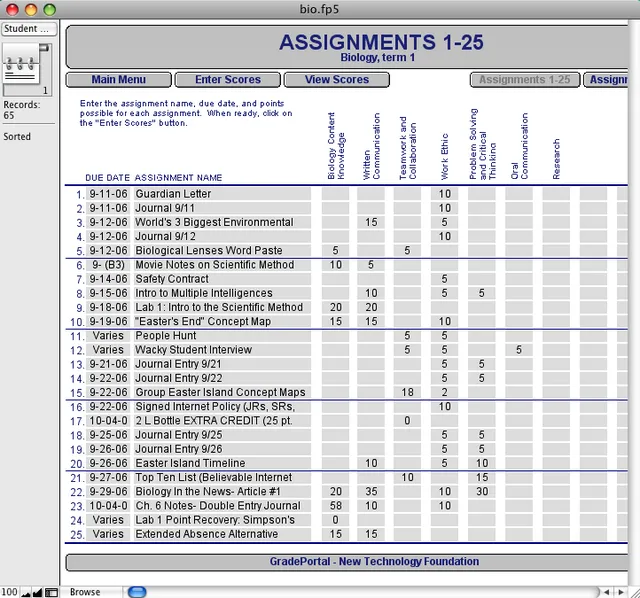Image resolution: width=640 pixels, height=598 pixels.
Task: Click the "Easter's End" Concept Map name
Action: [222, 322]
